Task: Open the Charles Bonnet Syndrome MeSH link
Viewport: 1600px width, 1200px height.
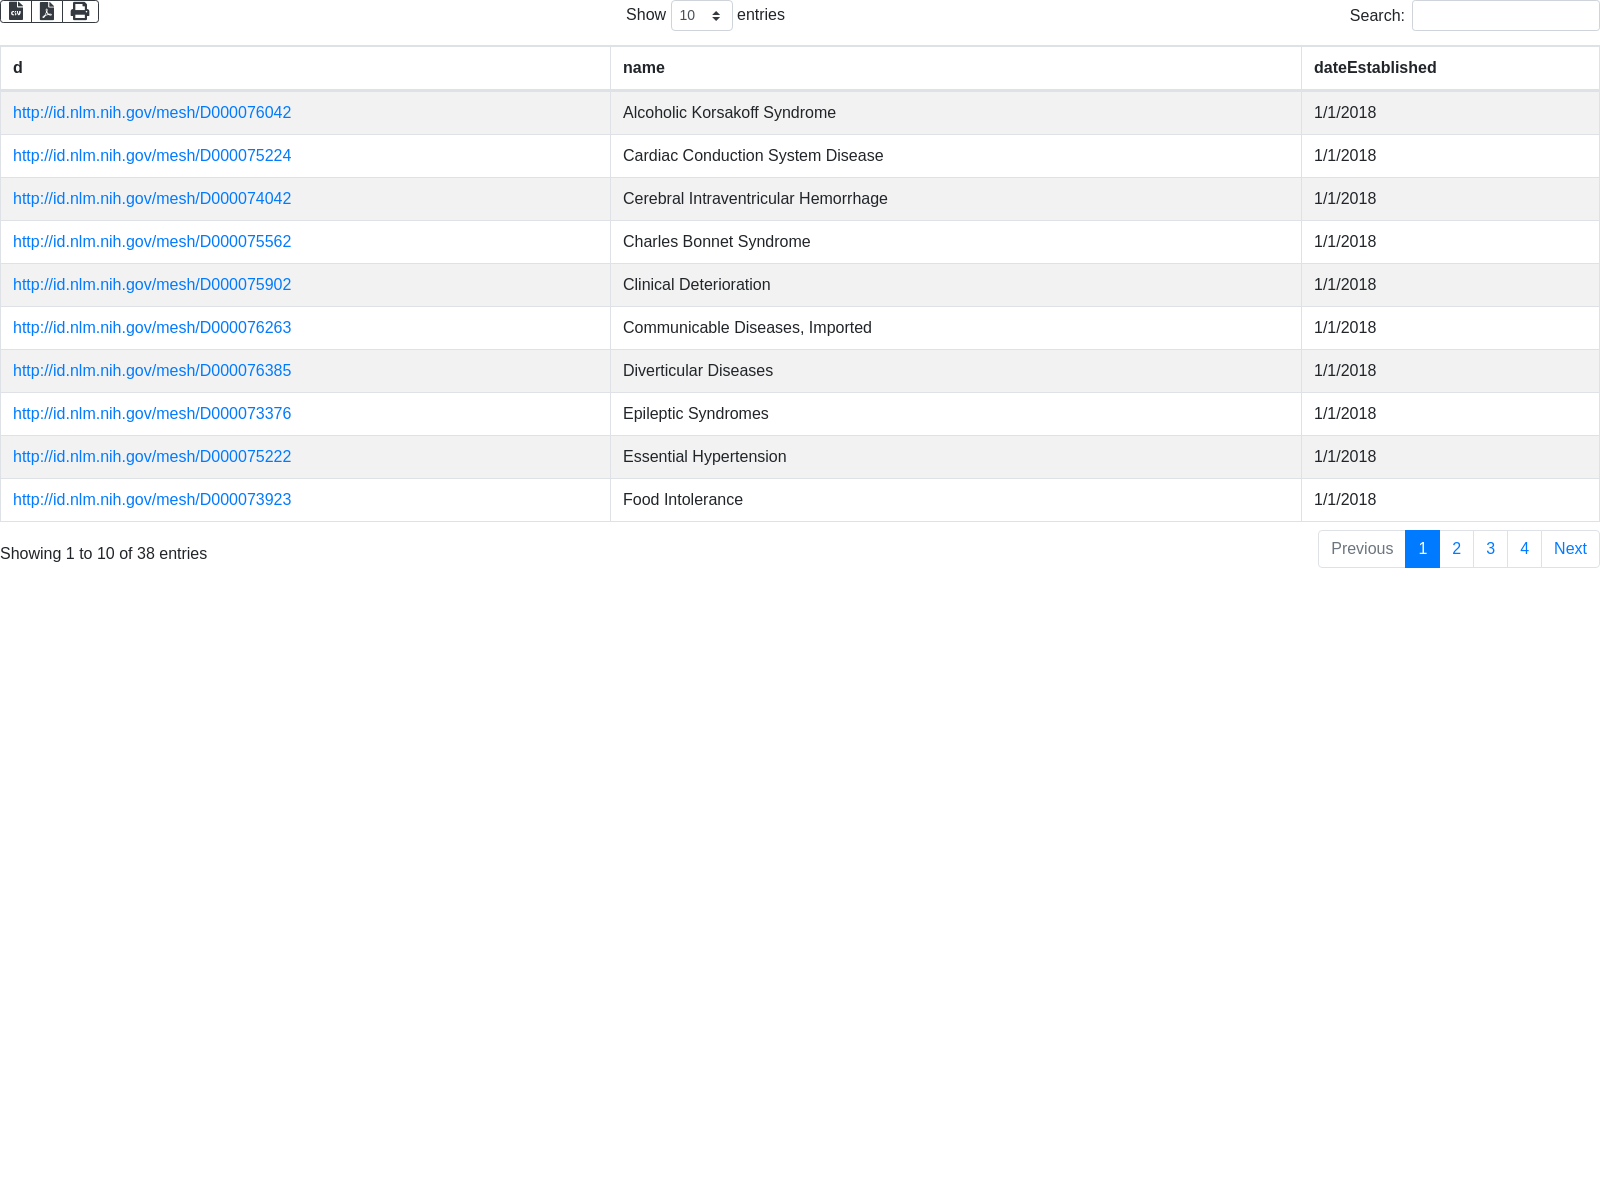Action: (x=152, y=242)
